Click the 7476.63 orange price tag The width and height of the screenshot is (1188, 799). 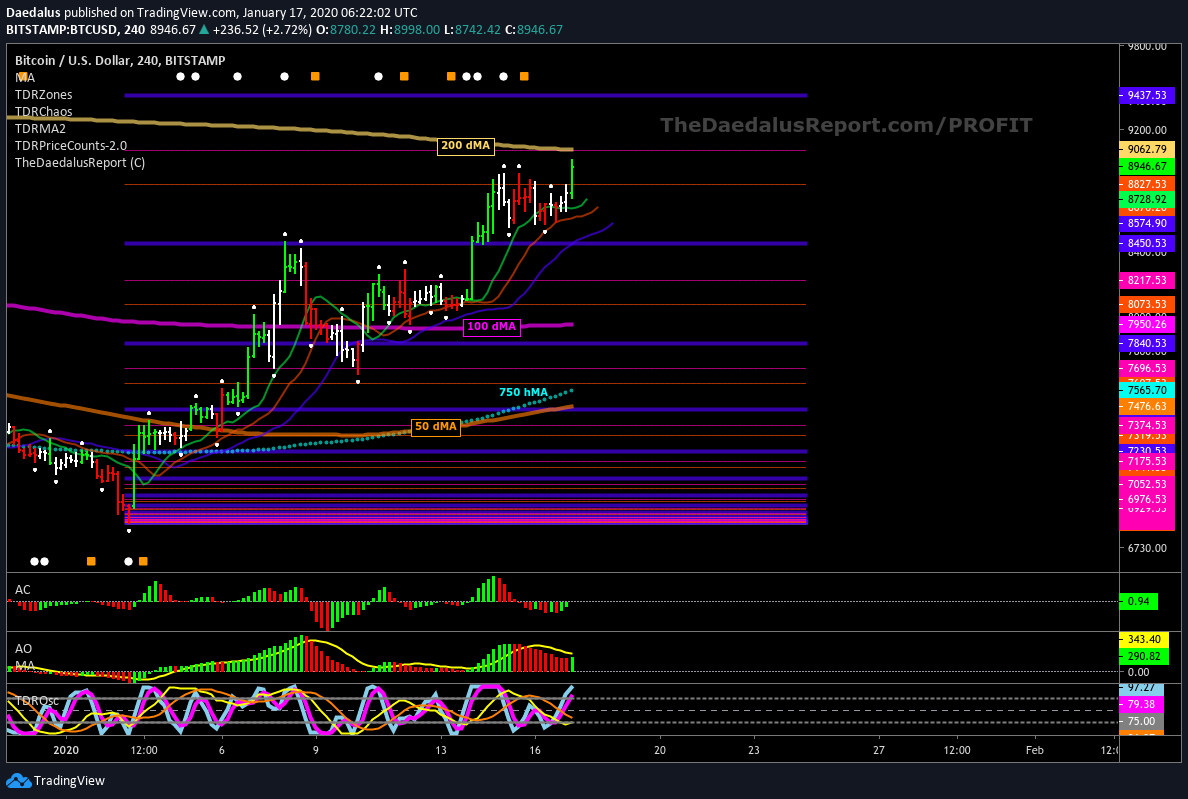click(1147, 407)
